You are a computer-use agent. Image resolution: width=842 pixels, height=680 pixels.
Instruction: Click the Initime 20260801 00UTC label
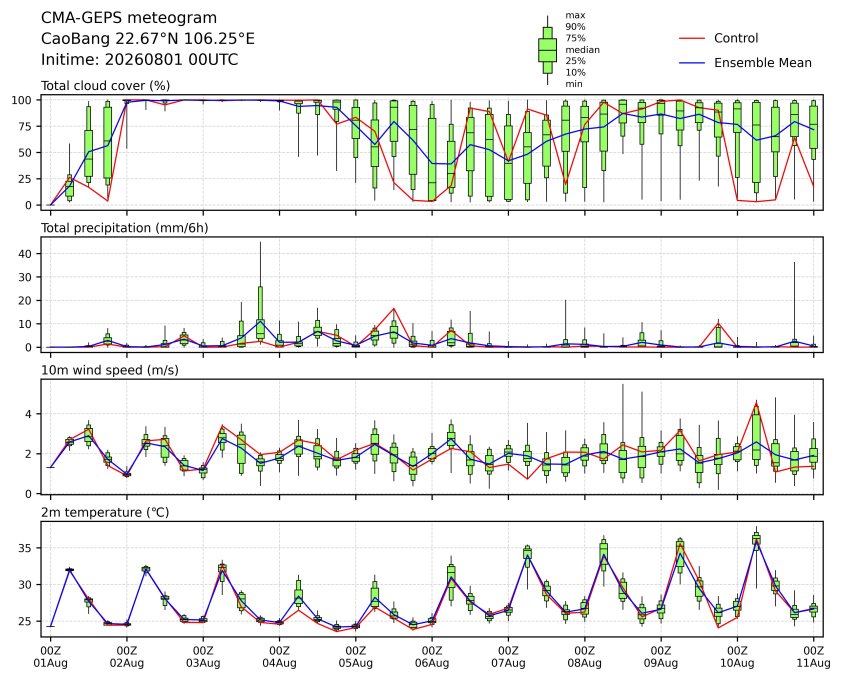pos(140,59)
